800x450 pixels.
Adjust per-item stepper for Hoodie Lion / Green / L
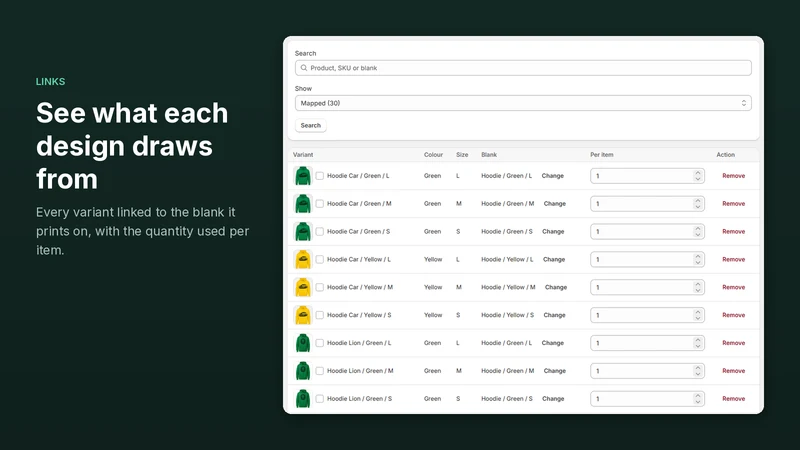pyautogui.click(x=697, y=343)
